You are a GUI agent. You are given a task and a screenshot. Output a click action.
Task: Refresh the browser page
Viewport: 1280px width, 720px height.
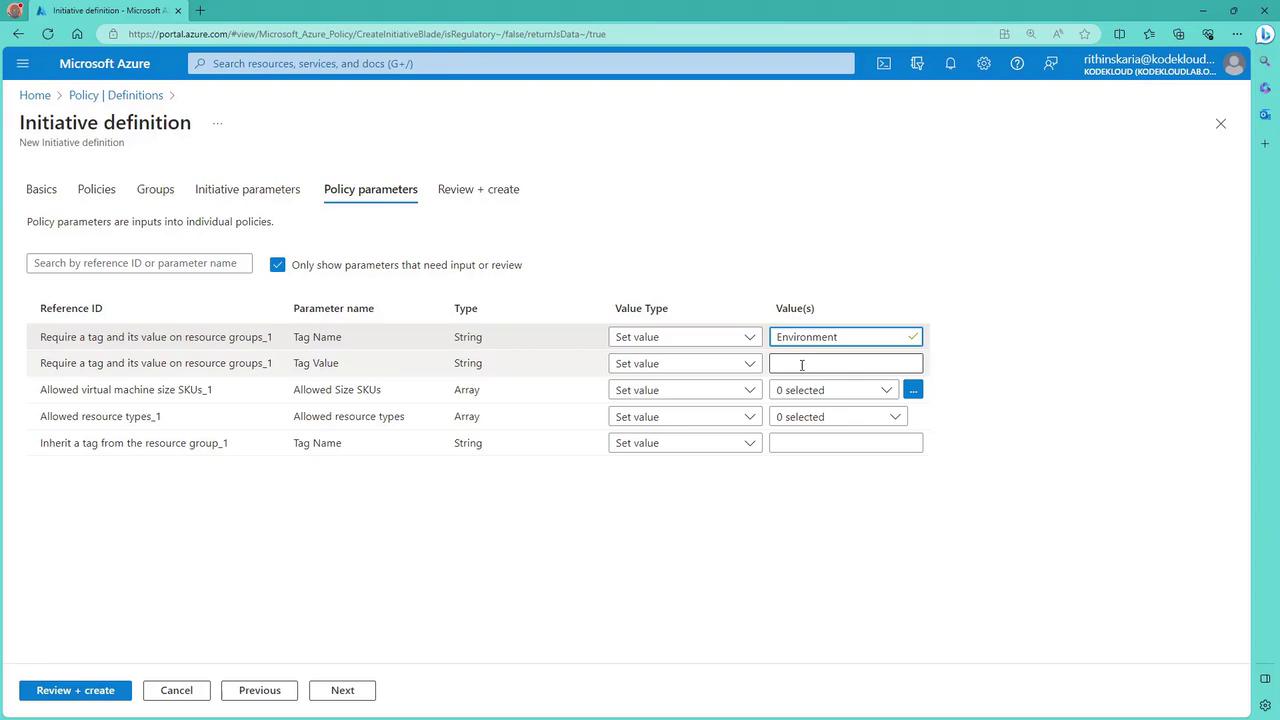click(x=47, y=34)
